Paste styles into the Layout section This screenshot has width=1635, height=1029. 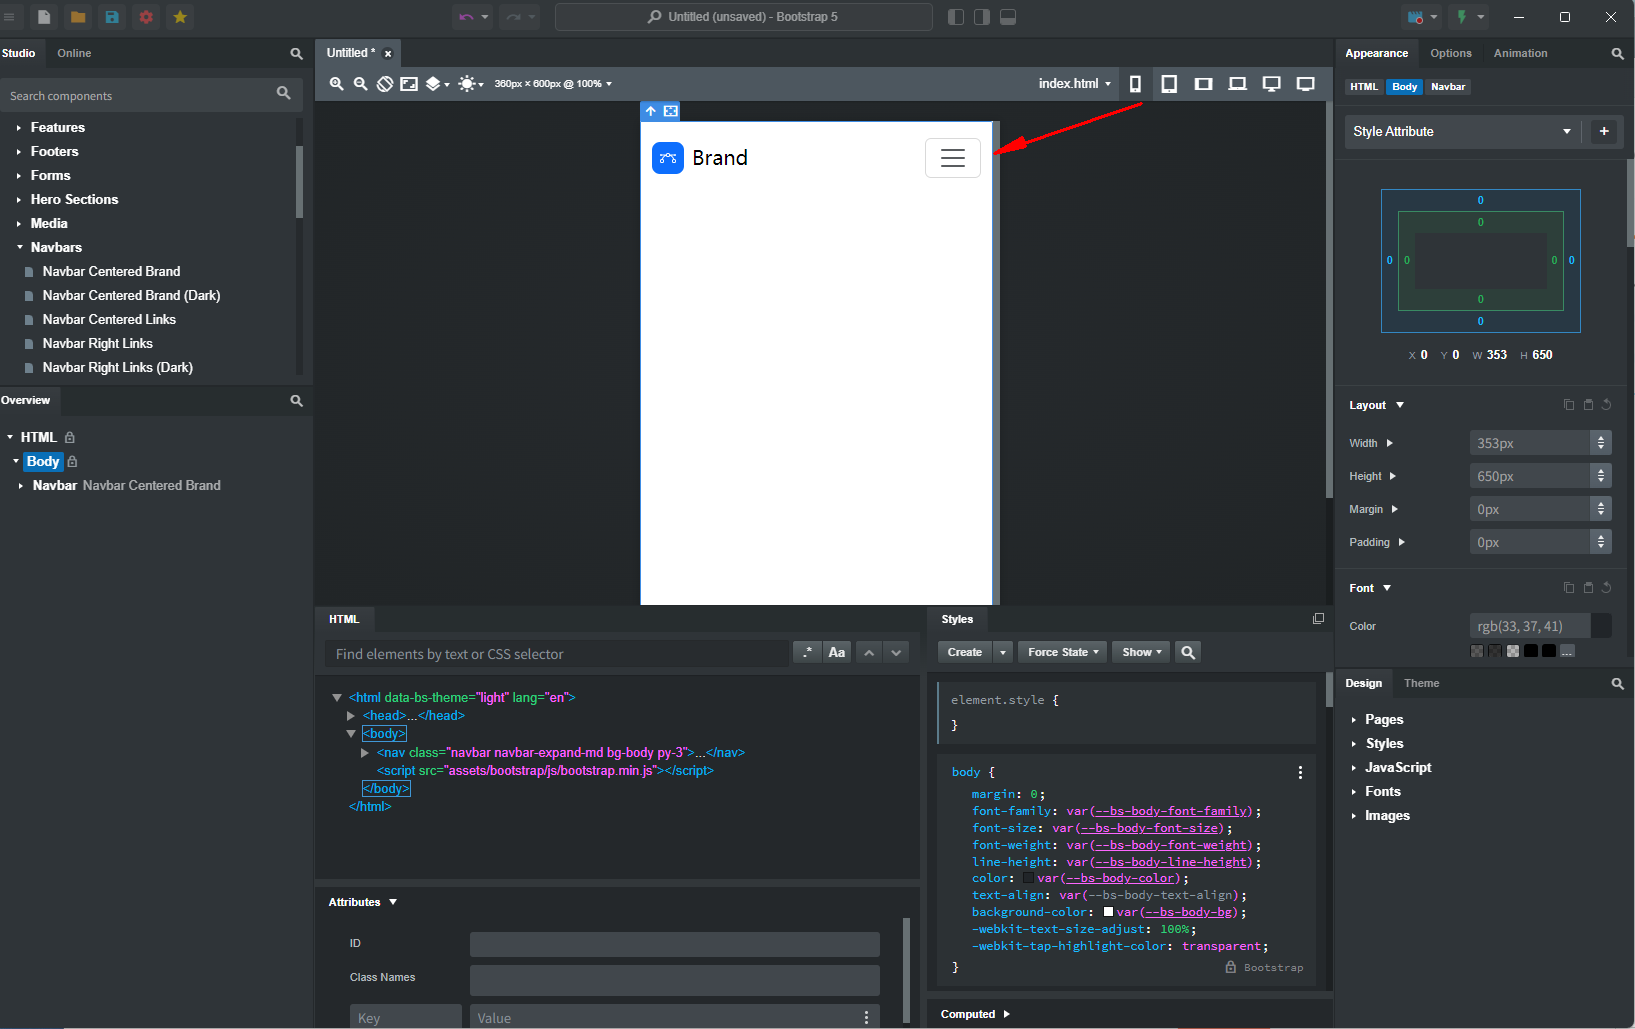point(1588,405)
